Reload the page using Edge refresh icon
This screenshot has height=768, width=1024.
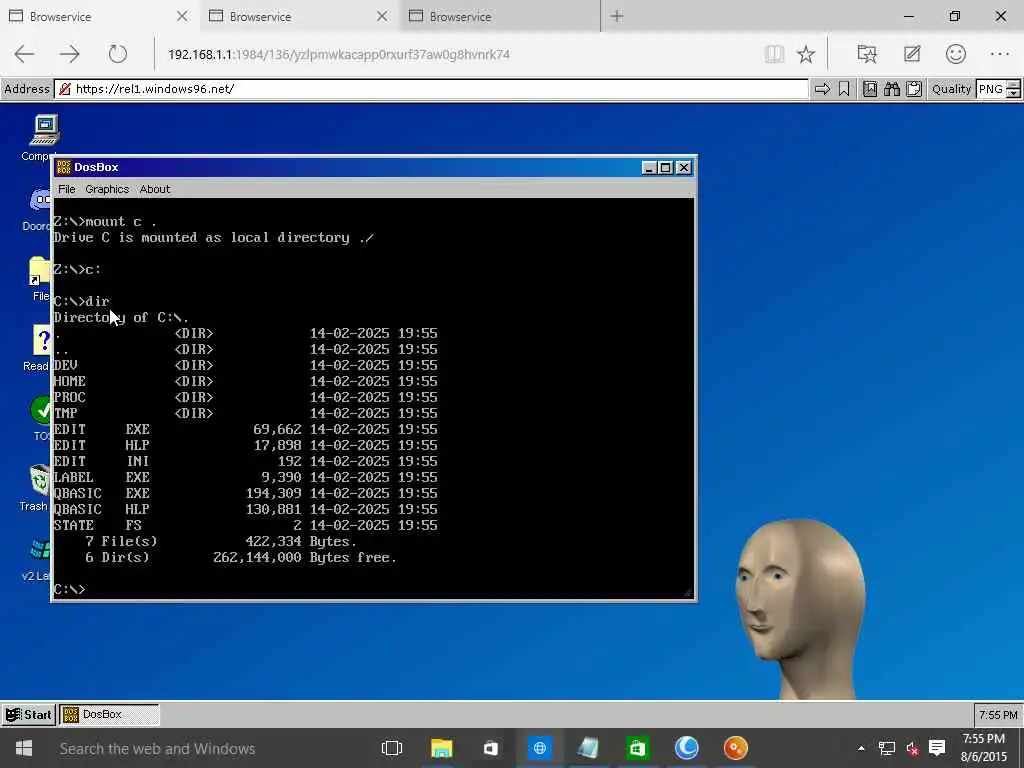tap(118, 54)
